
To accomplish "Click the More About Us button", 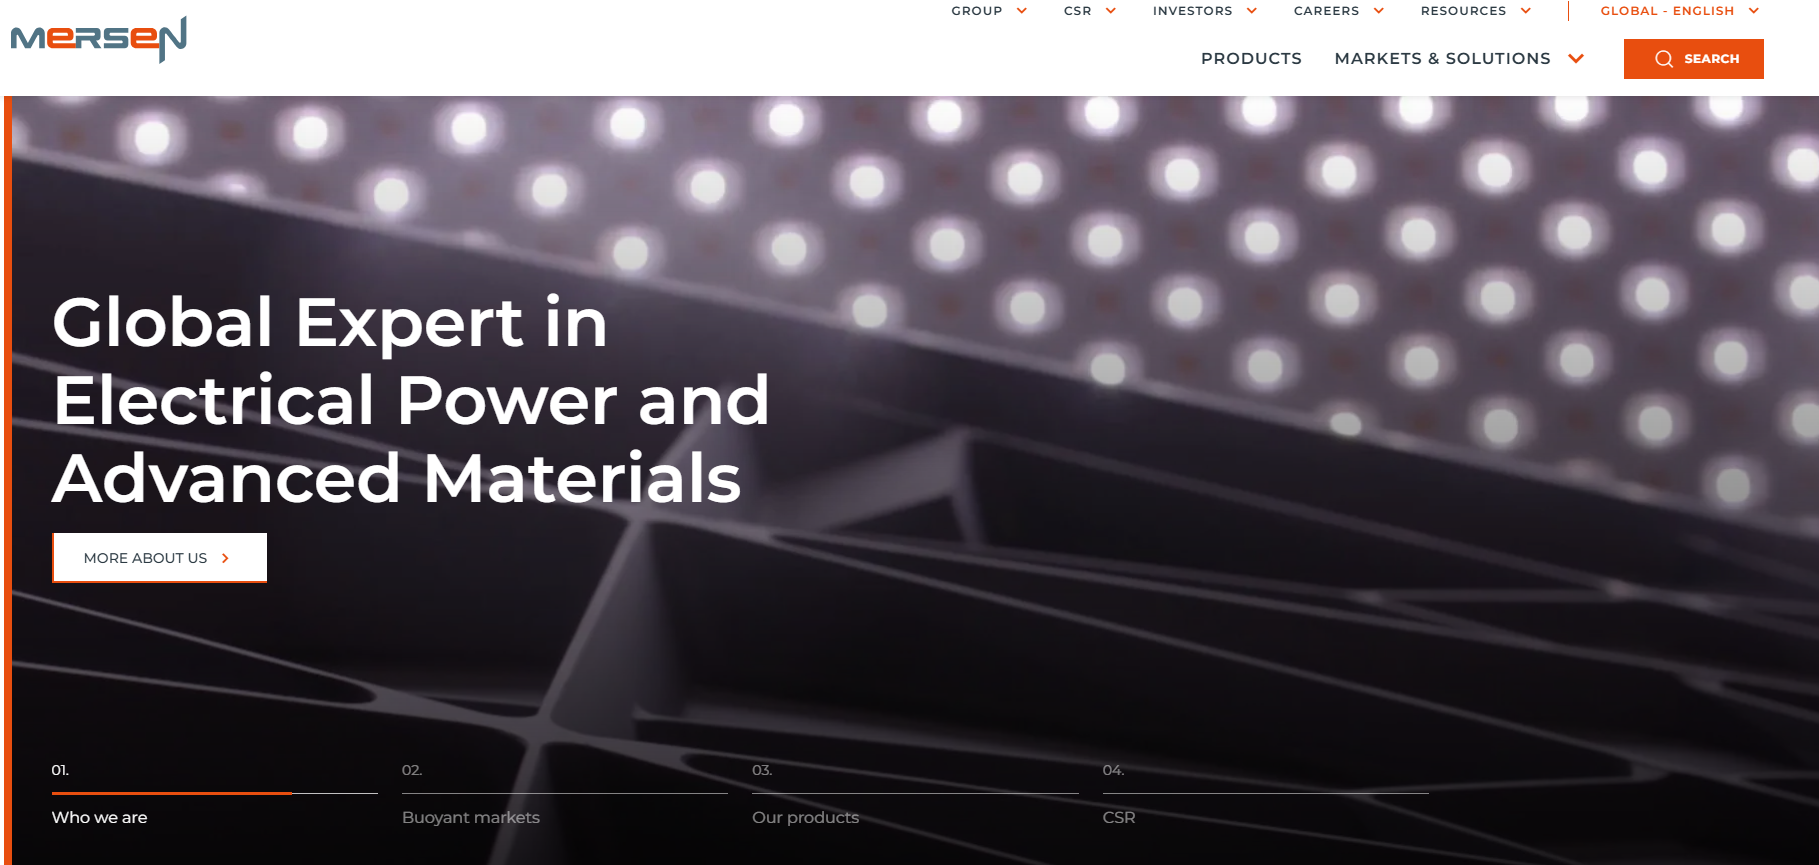I will pos(160,557).
